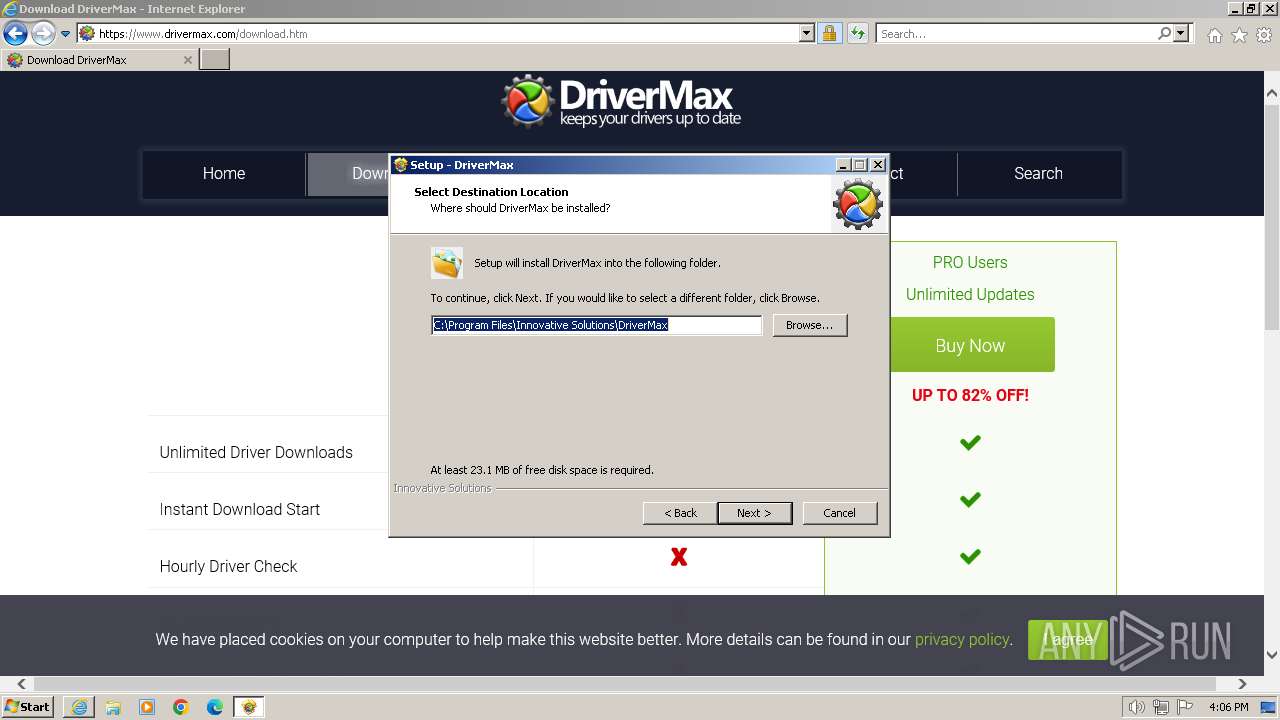Click the Browse... button in Setup

810,325
